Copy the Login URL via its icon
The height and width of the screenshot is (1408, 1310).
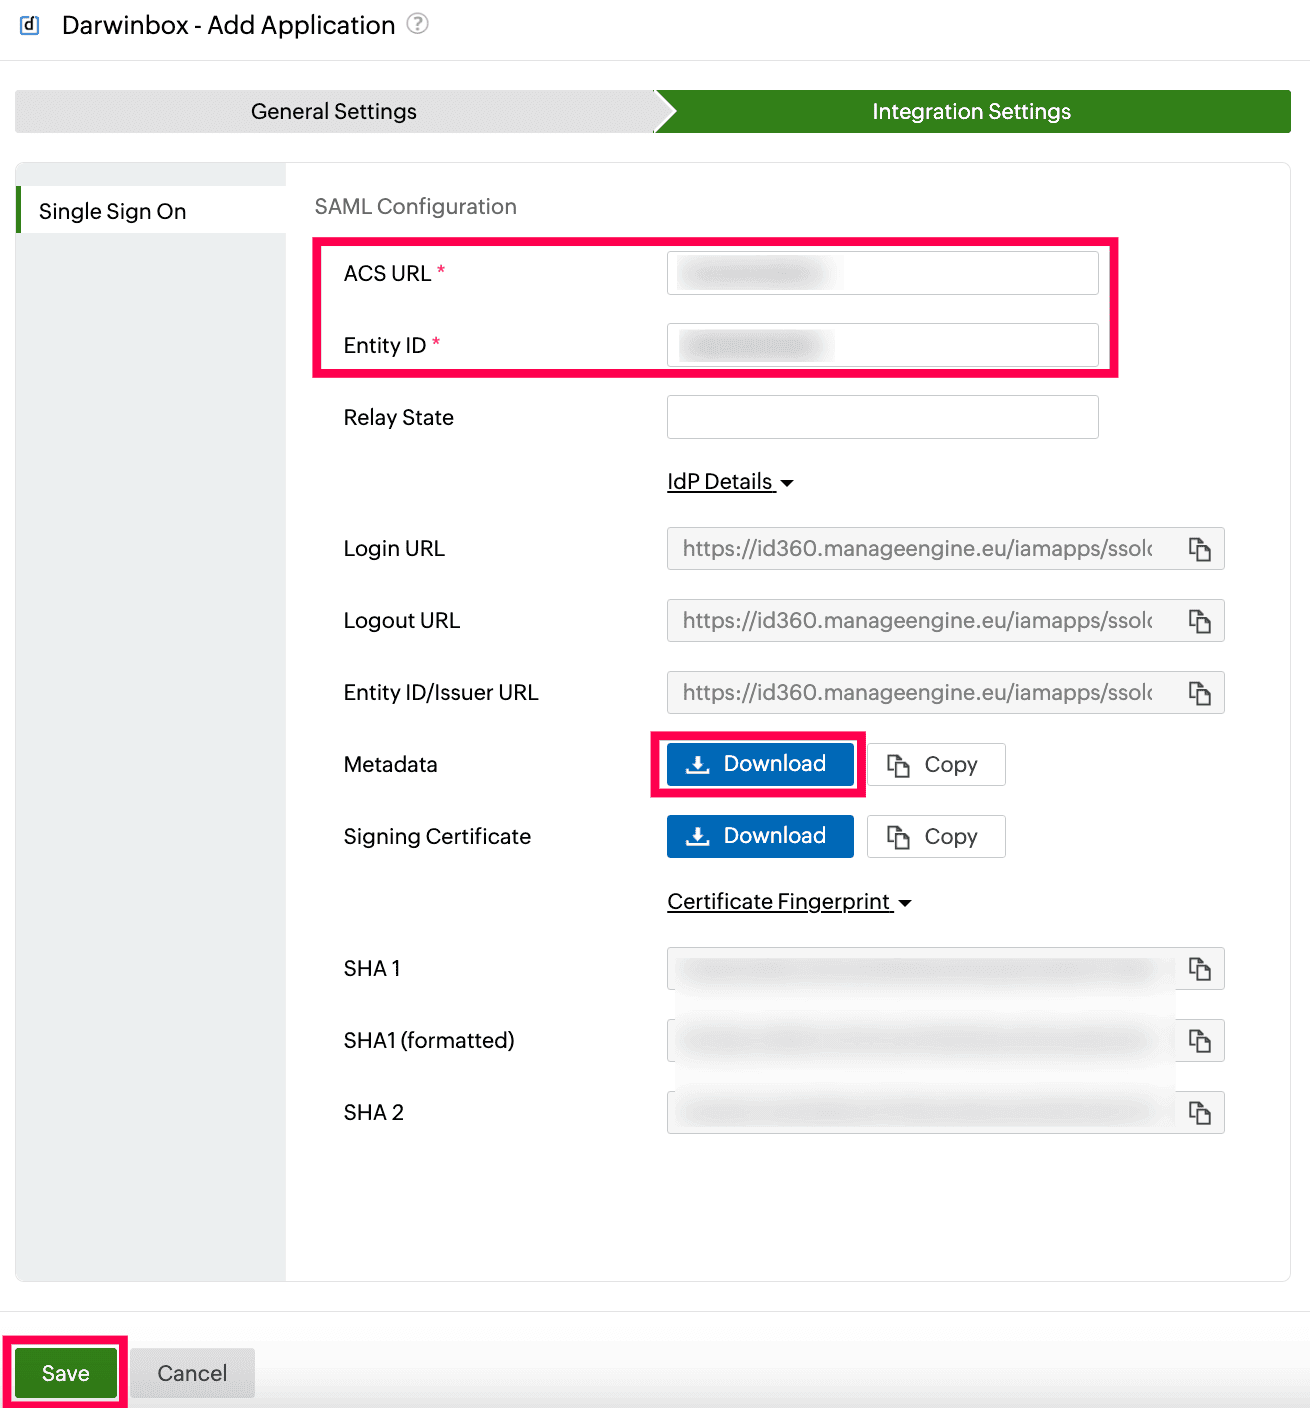(x=1200, y=549)
